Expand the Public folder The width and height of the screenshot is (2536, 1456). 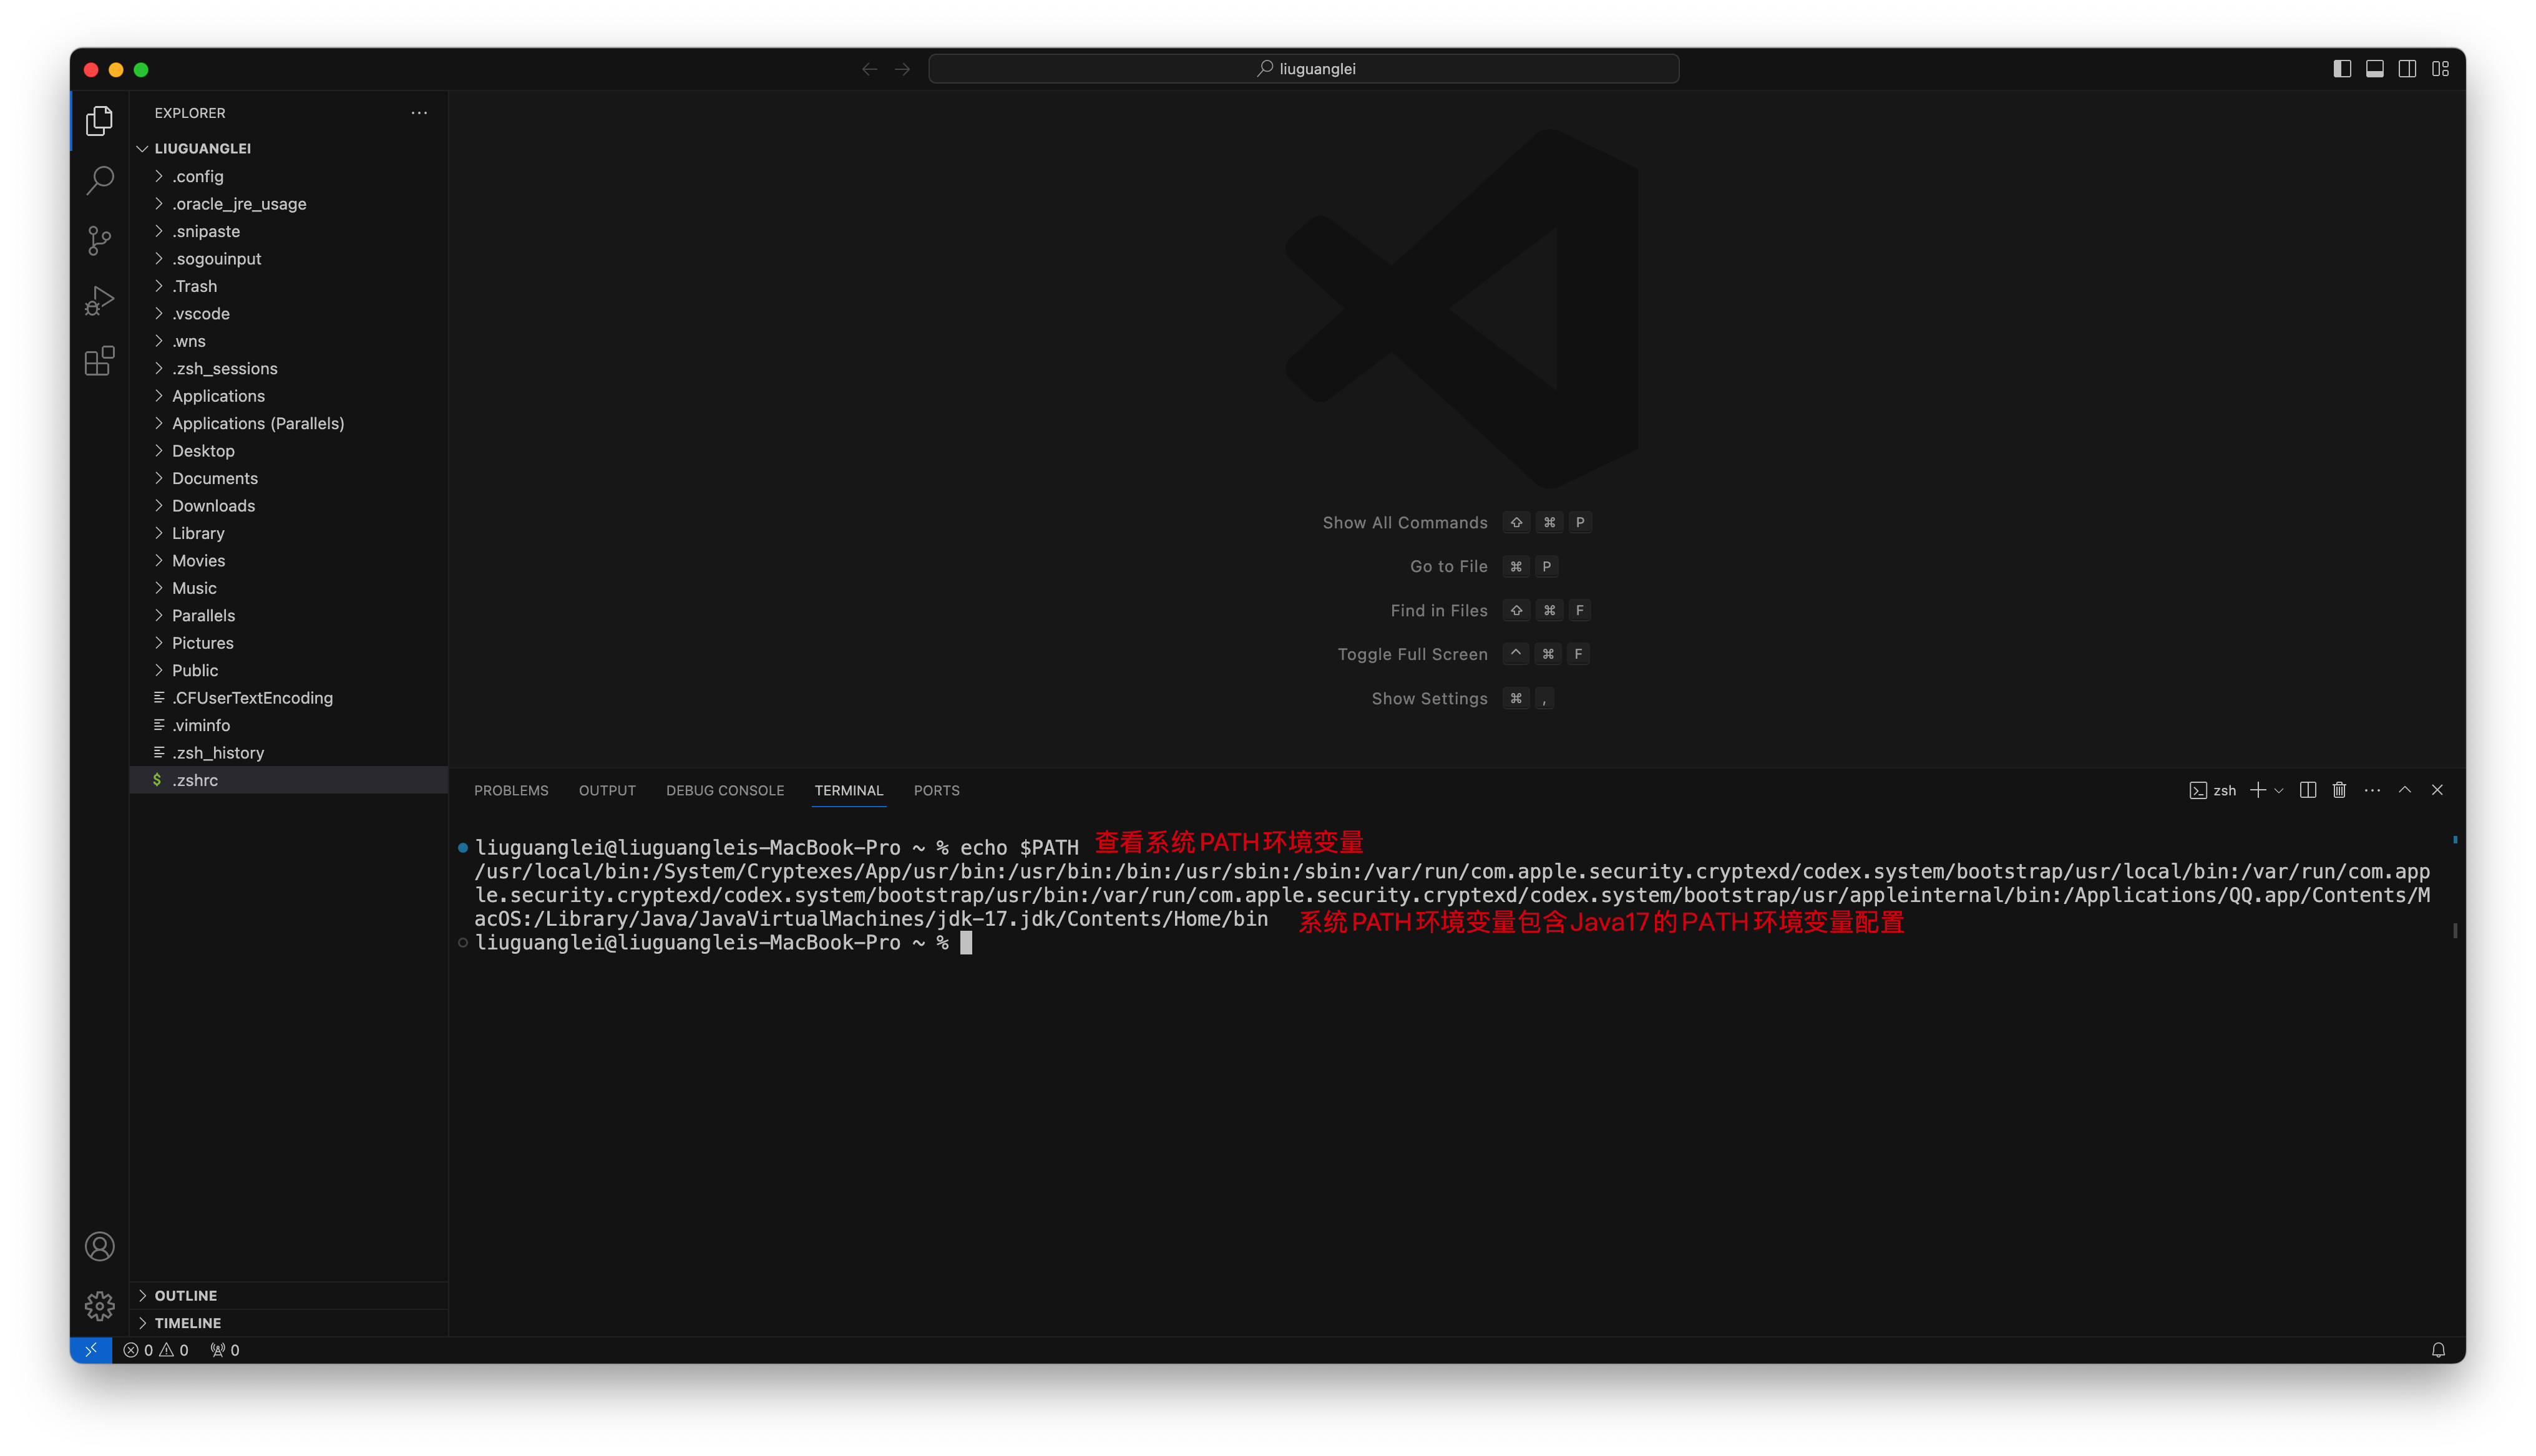coord(289,671)
